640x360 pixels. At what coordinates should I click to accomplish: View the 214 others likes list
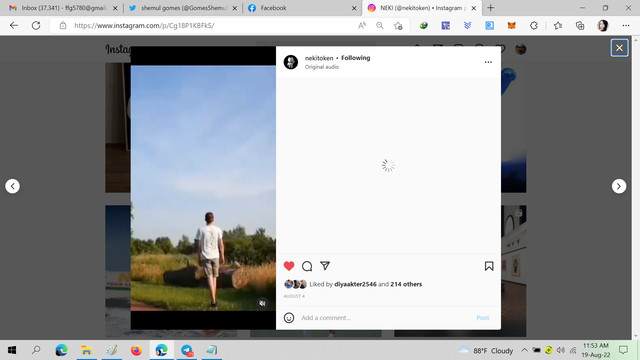406,284
